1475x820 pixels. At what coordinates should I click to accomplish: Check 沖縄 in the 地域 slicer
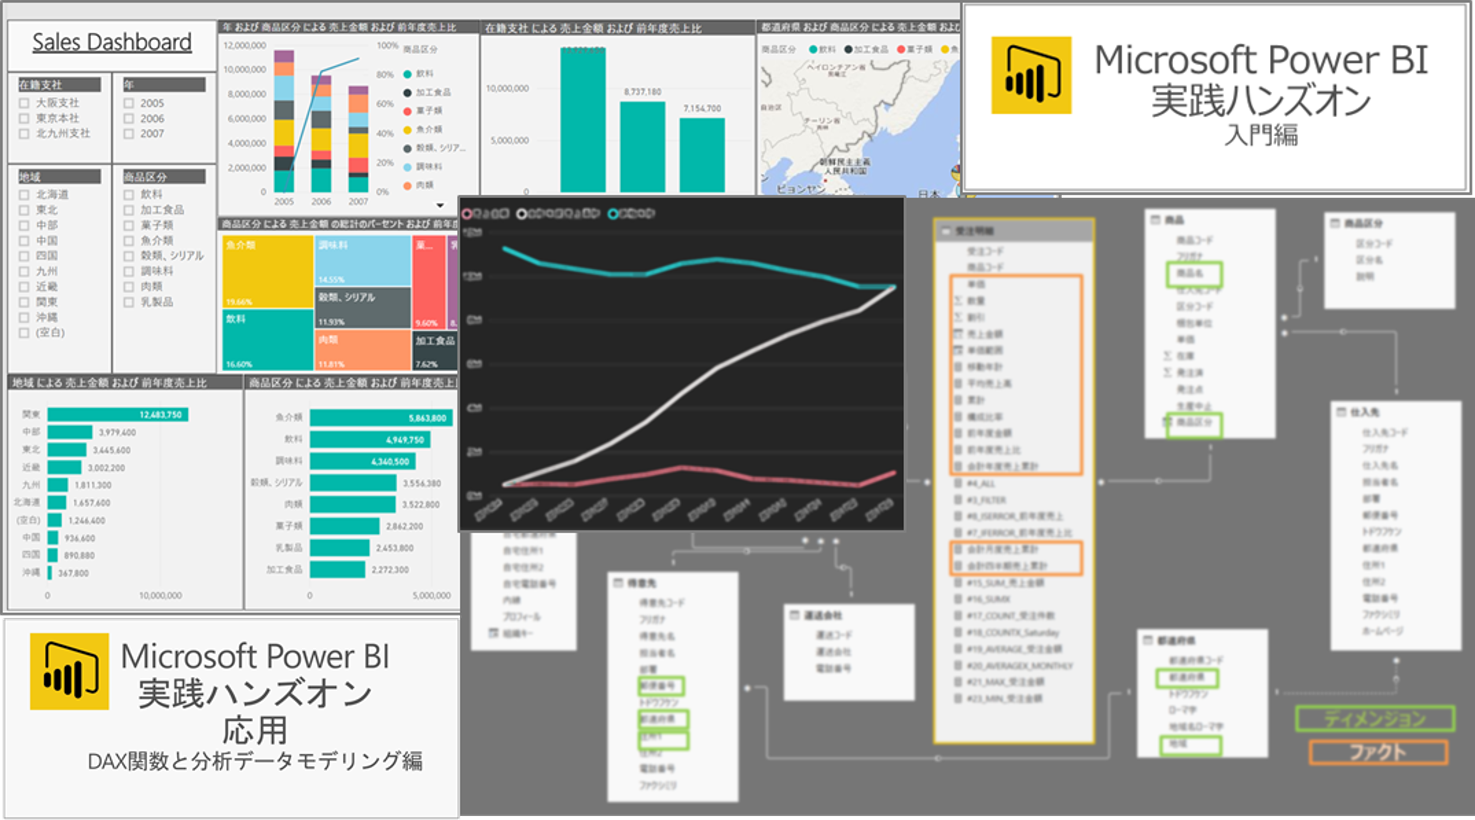click(x=24, y=317)
